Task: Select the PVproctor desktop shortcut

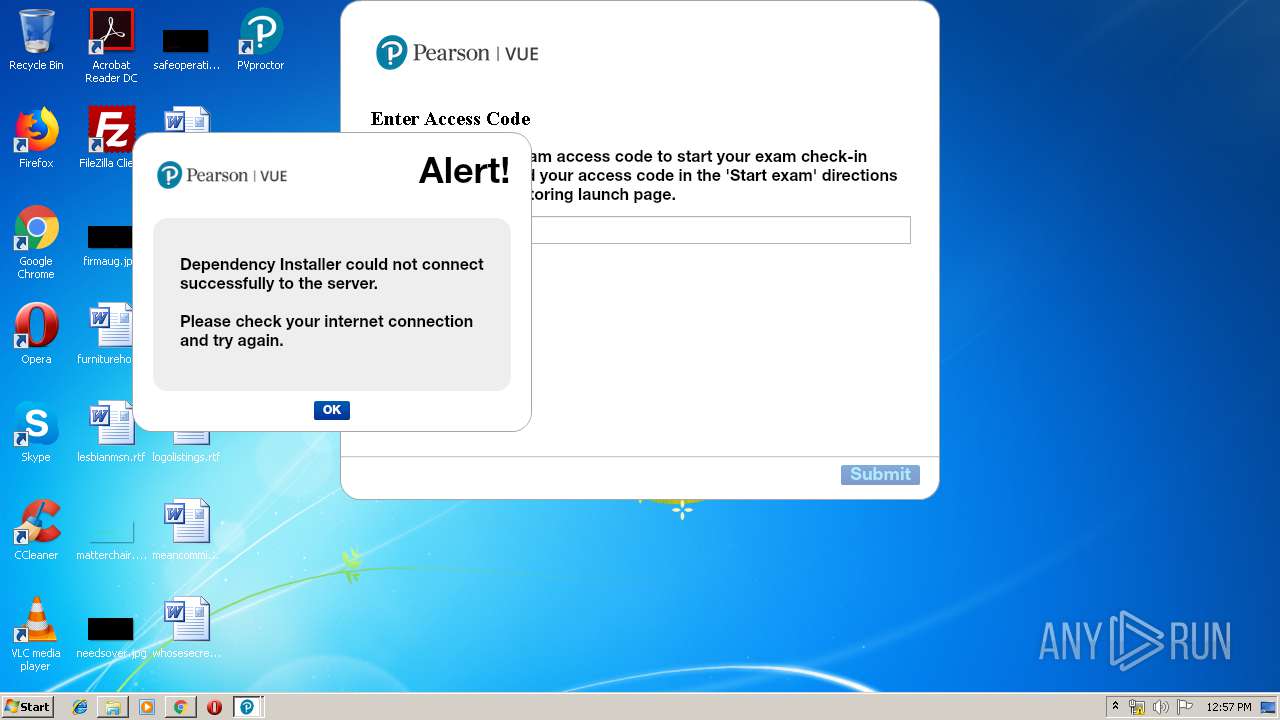Action: tap(260, 40)
